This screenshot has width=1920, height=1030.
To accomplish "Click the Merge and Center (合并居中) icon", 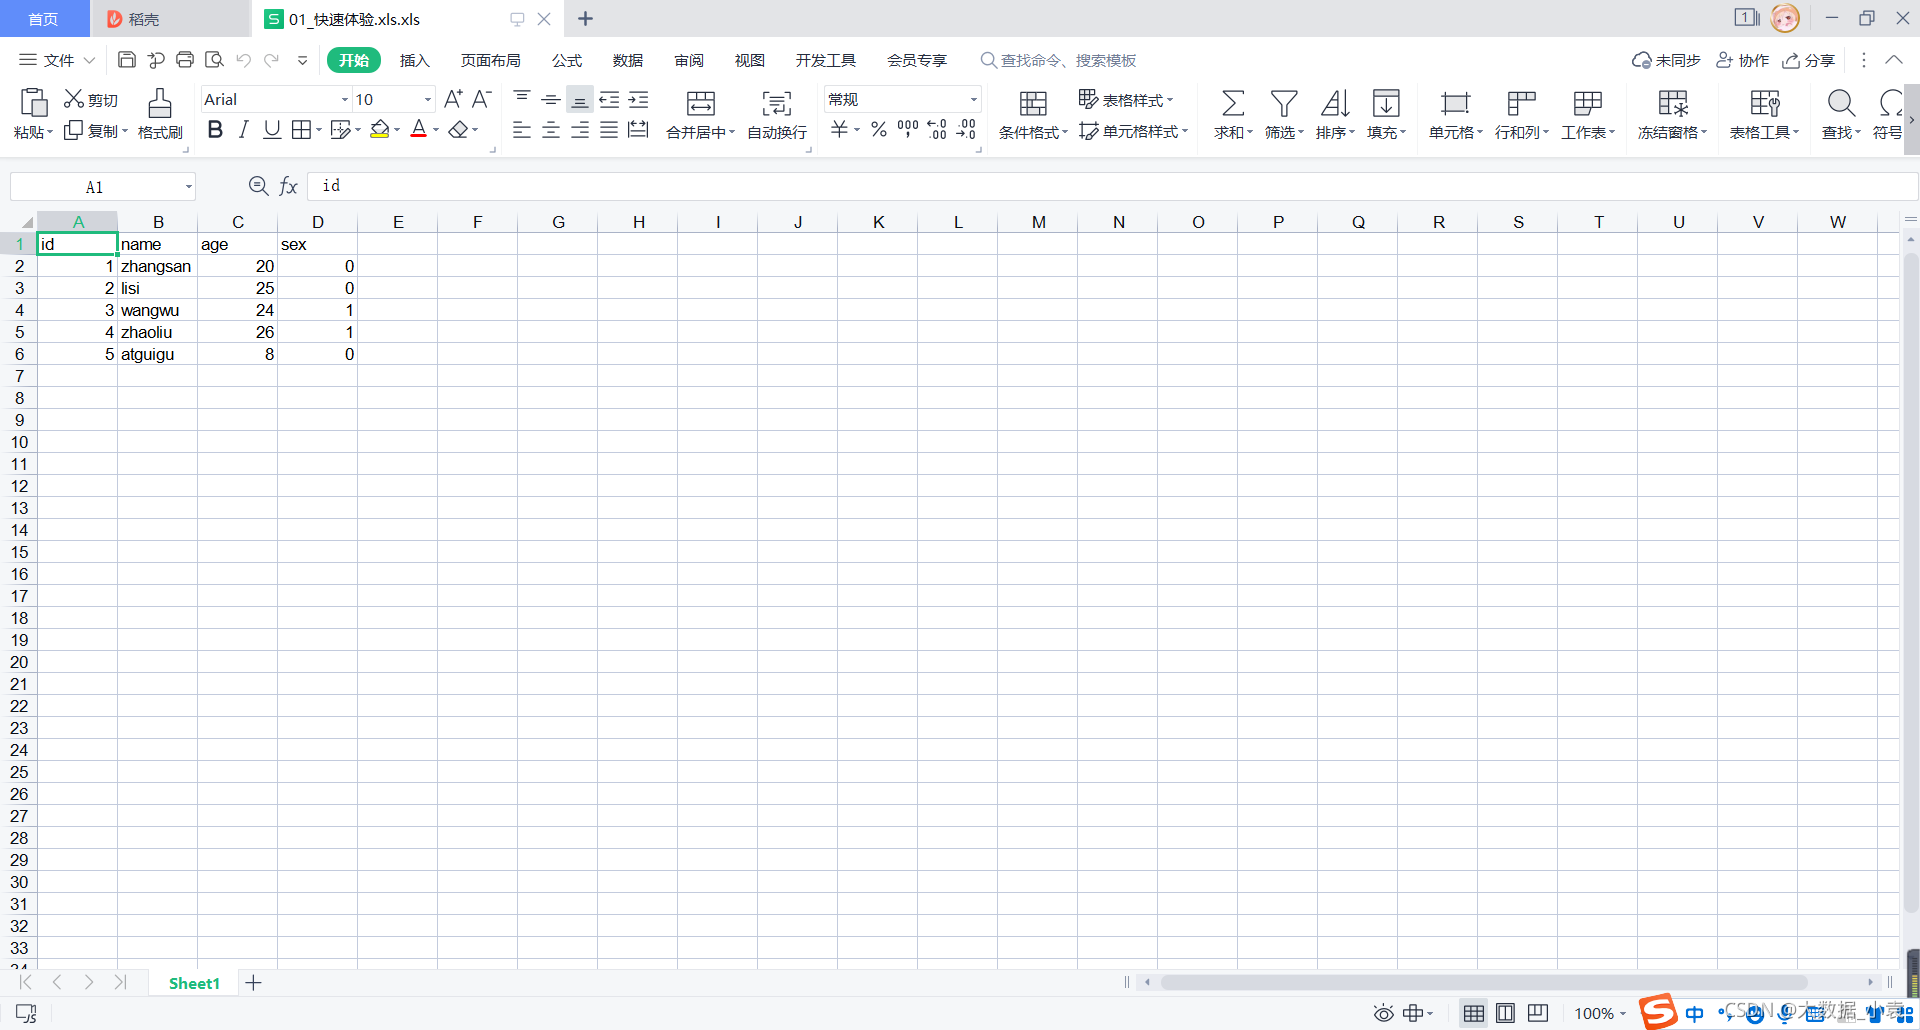I will (701, 103).
